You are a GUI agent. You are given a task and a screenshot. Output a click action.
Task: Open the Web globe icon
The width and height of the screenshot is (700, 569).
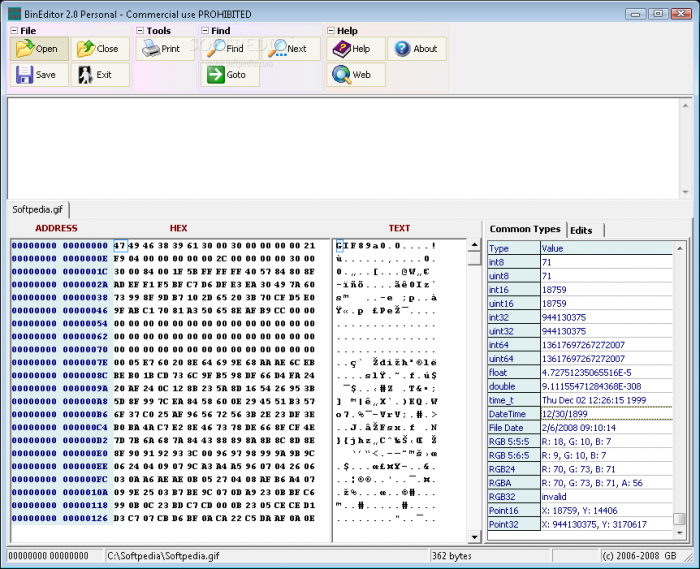(x=341, y=75)
